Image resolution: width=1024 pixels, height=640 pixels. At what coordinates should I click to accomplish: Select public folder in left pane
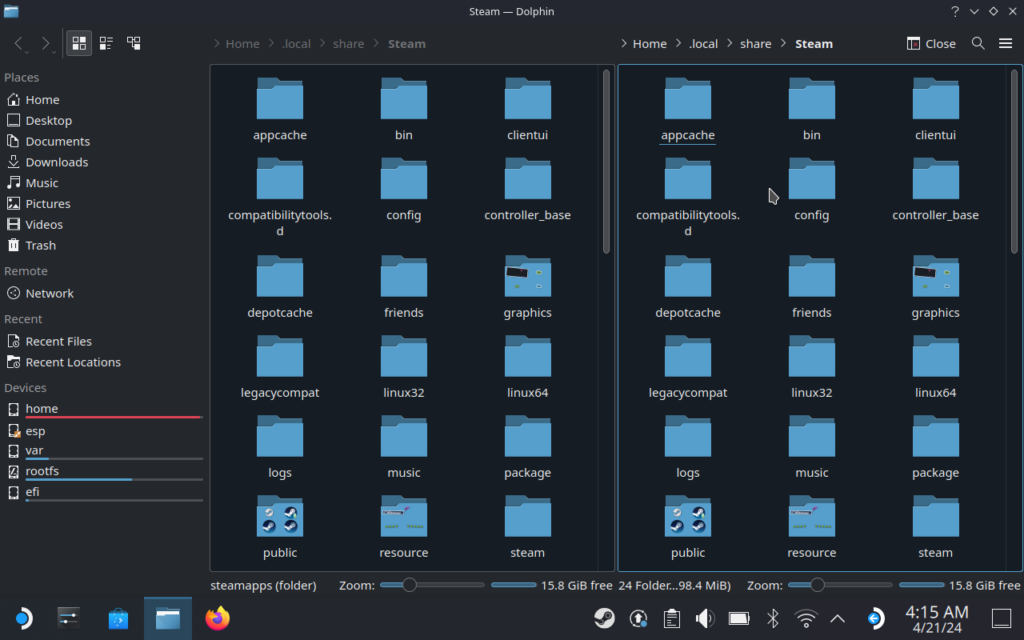pos(280,527)
